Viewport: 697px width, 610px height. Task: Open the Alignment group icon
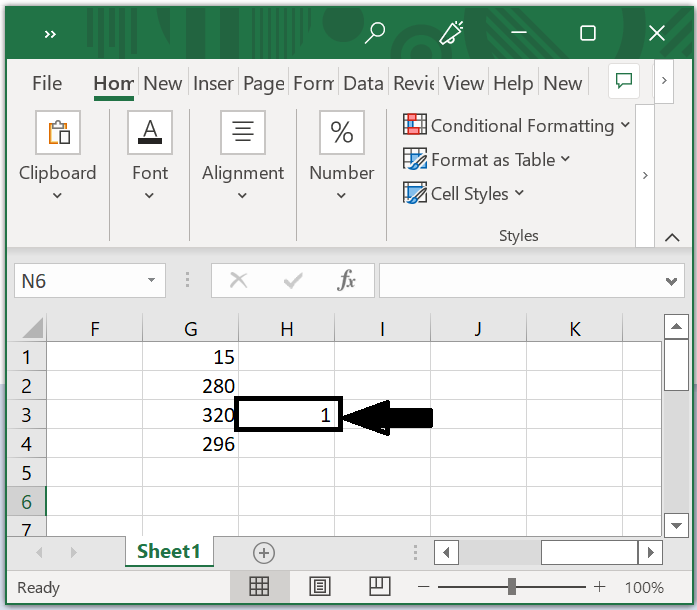click(x=242, y=132)
